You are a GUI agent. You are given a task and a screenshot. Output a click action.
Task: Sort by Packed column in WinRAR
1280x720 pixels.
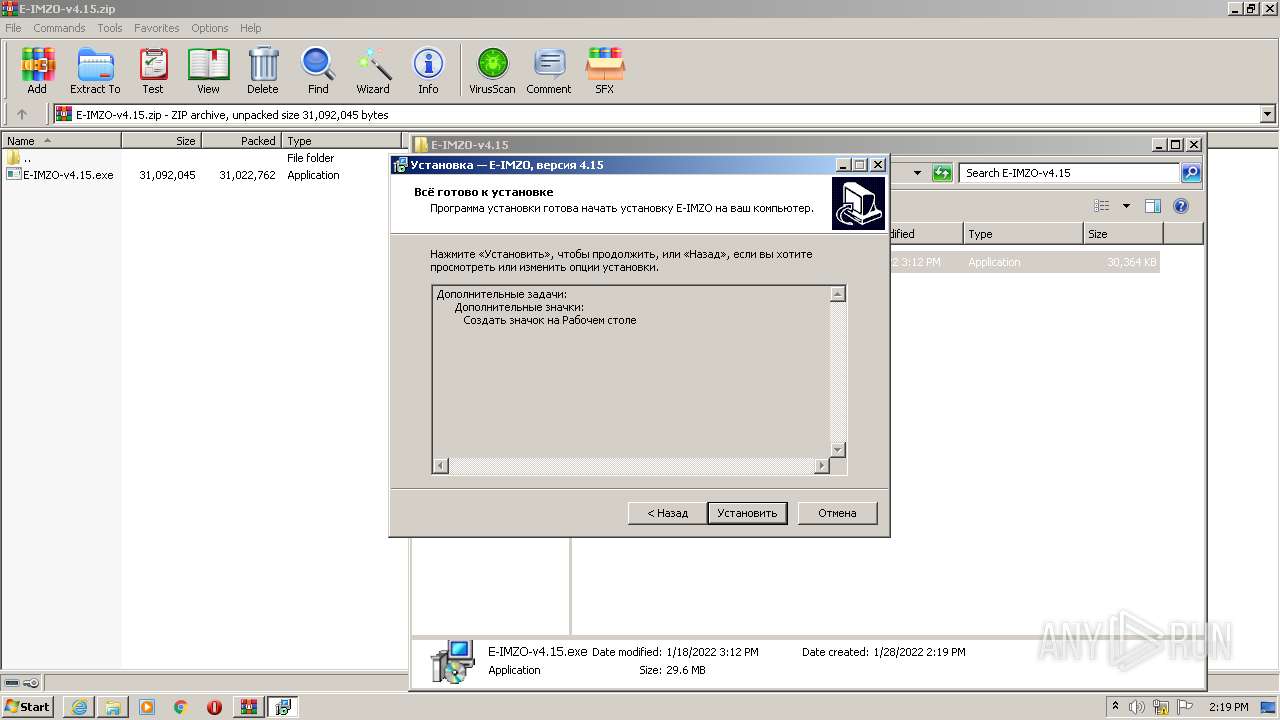click(241, 141)
